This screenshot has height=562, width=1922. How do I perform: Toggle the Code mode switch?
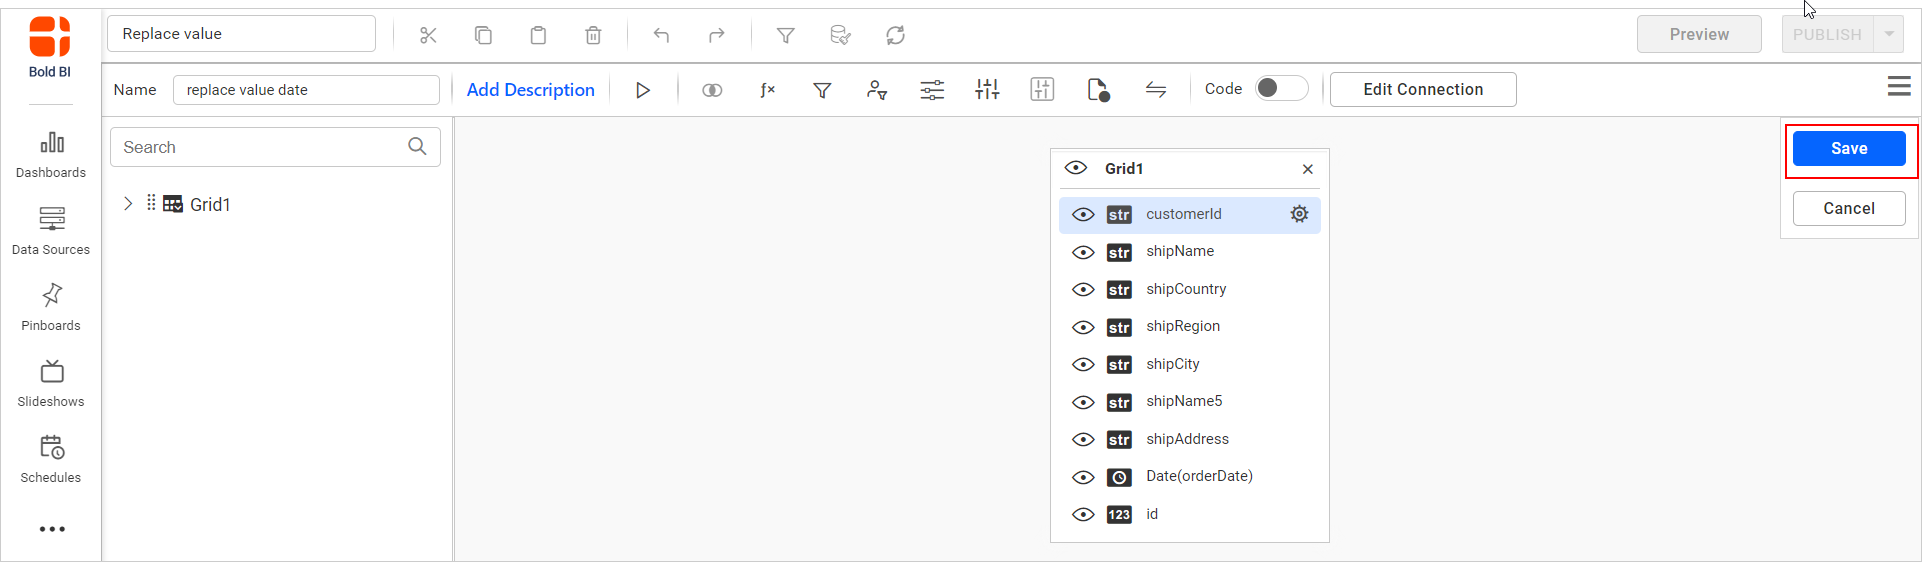point(1280,89)
